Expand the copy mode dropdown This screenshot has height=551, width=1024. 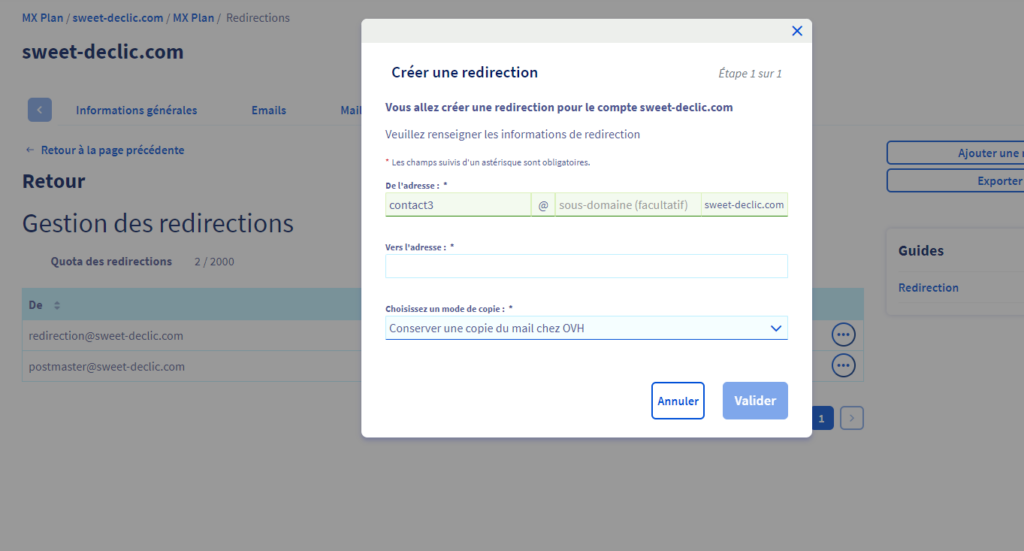pos(586,328)
